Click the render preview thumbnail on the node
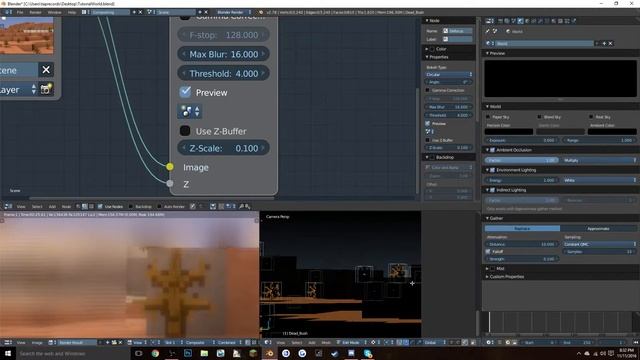 pyautogui.click(x=27, y=35)
